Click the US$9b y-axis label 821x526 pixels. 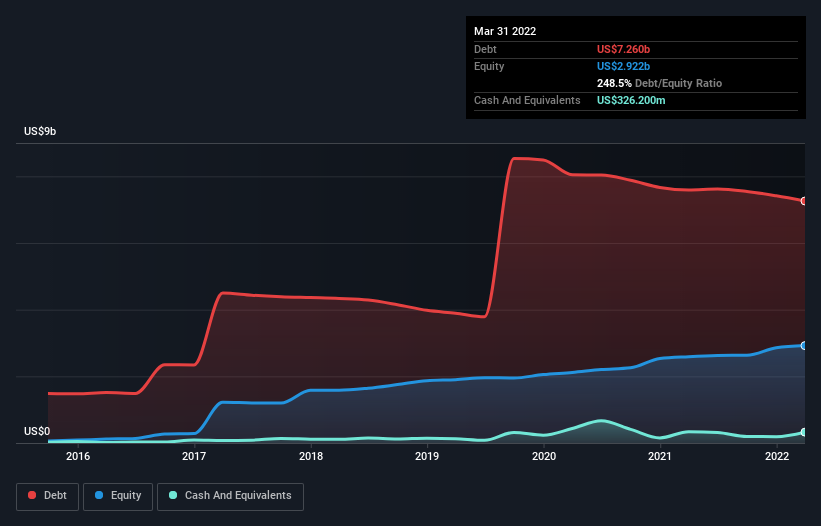click(40, 131)
